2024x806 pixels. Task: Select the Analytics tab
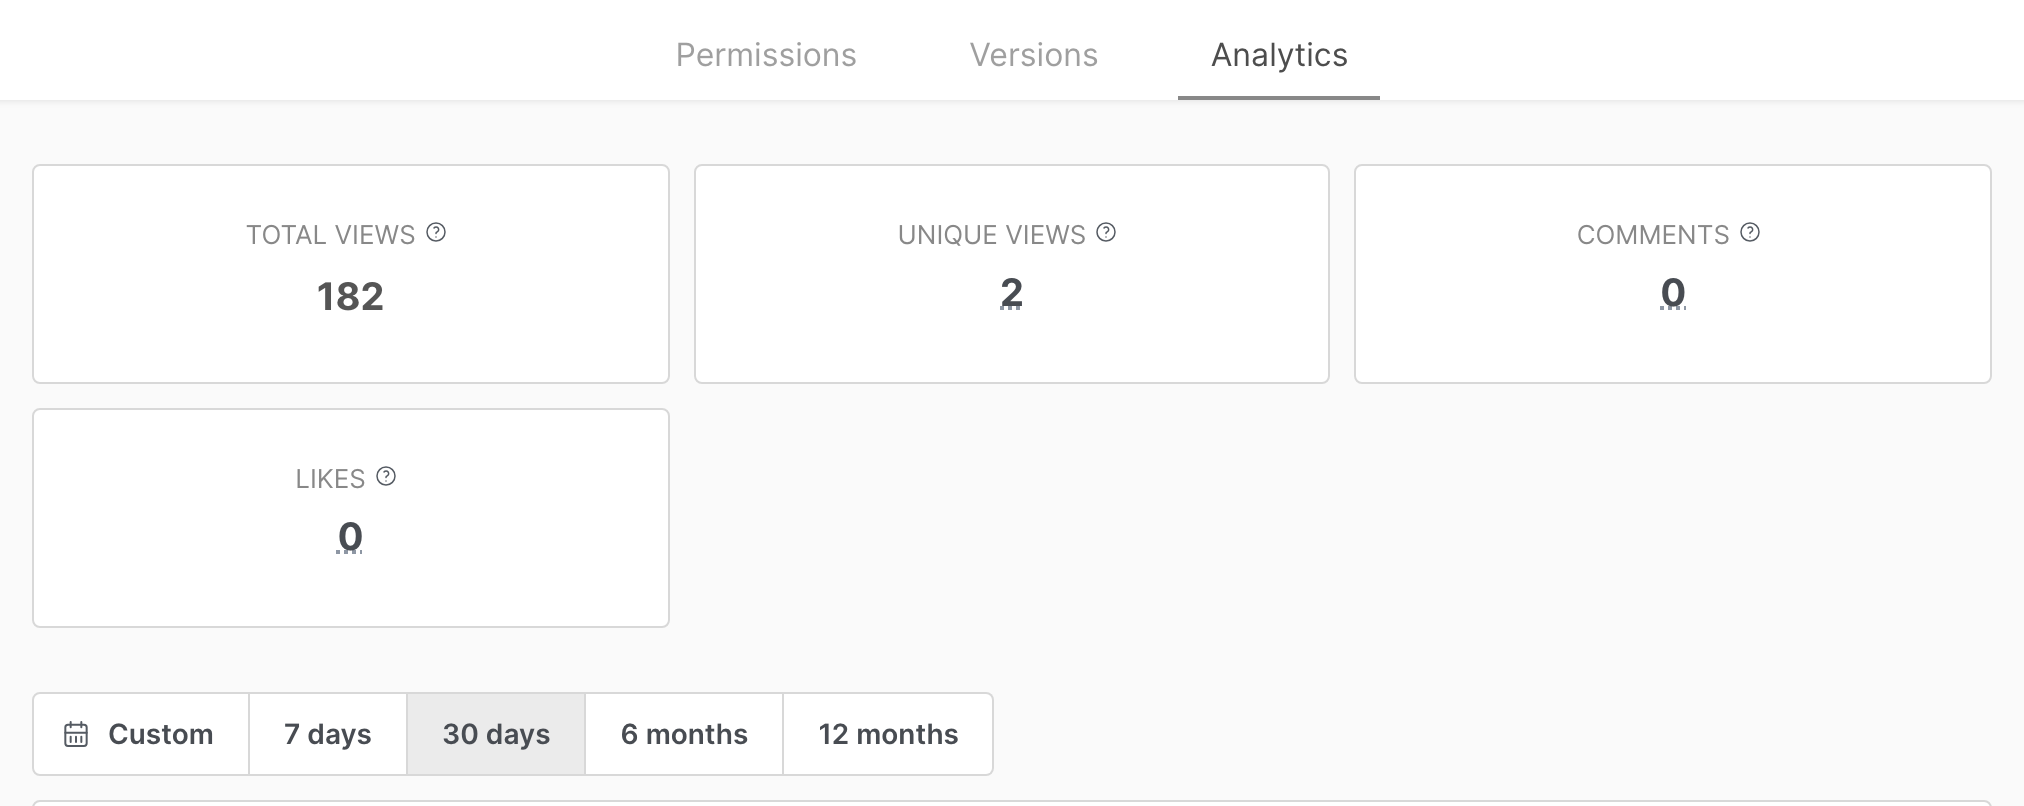point(1279,55)
